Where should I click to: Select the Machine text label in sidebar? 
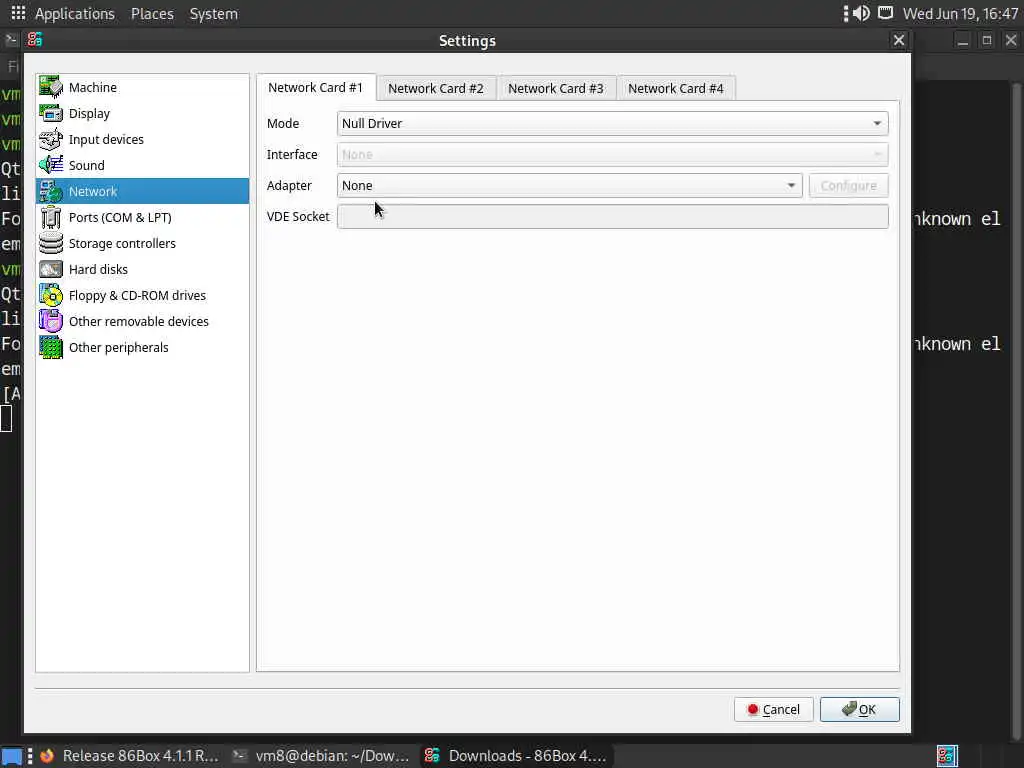[93, 88]
